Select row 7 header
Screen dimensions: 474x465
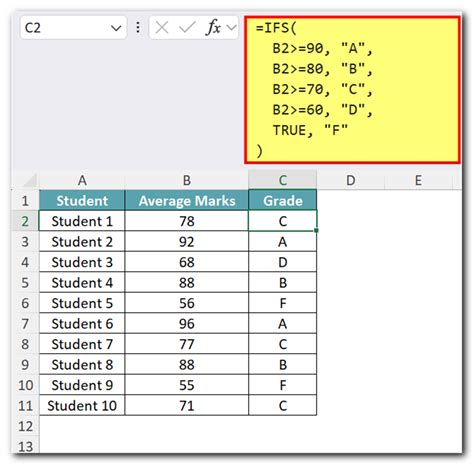click(x=25, y=324)
